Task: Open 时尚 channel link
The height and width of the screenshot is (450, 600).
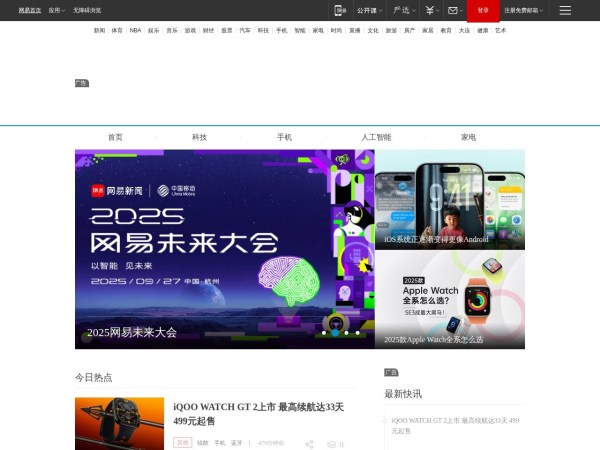Action: click(x=336, y=30)
